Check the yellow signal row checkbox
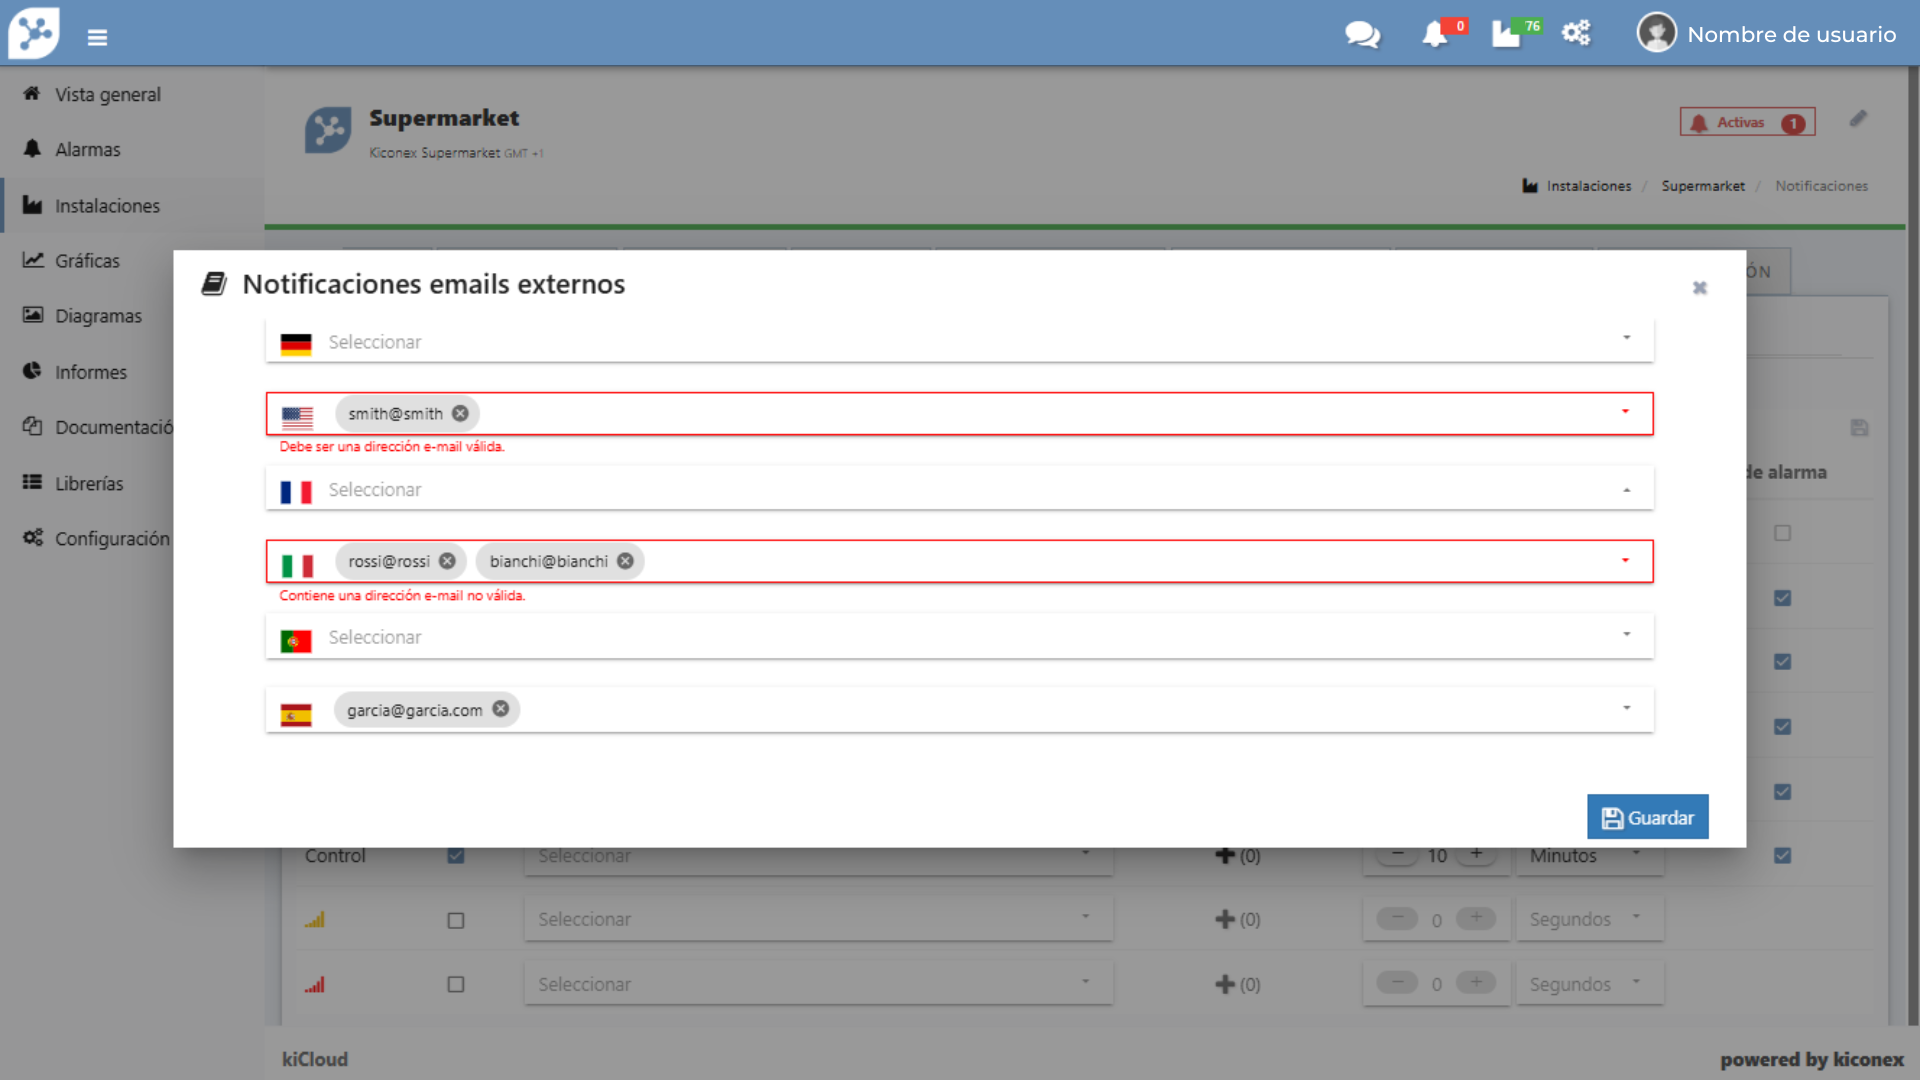 pyautogui.click(x=456, y=920)
